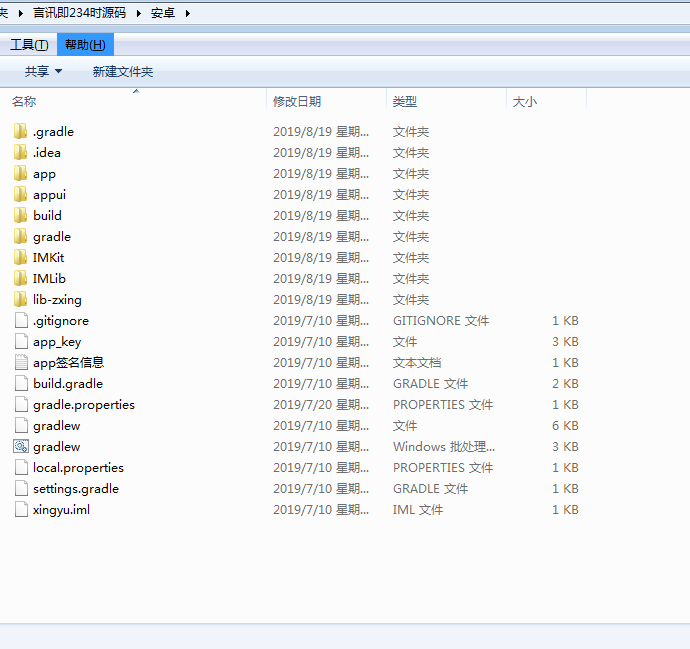Viewport: 690px width, 649px height.
Task: Click the 文本文档 type cell
Action: tap(417, 363)
